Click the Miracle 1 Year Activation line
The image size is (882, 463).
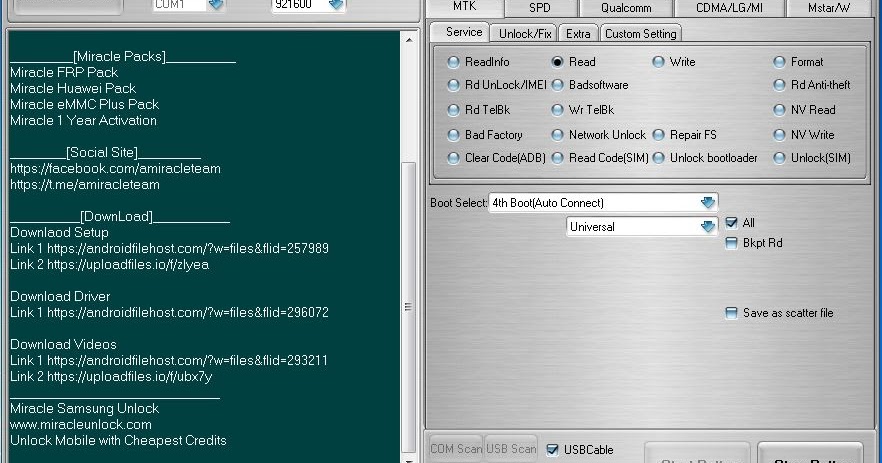click(x=83, y=120)
